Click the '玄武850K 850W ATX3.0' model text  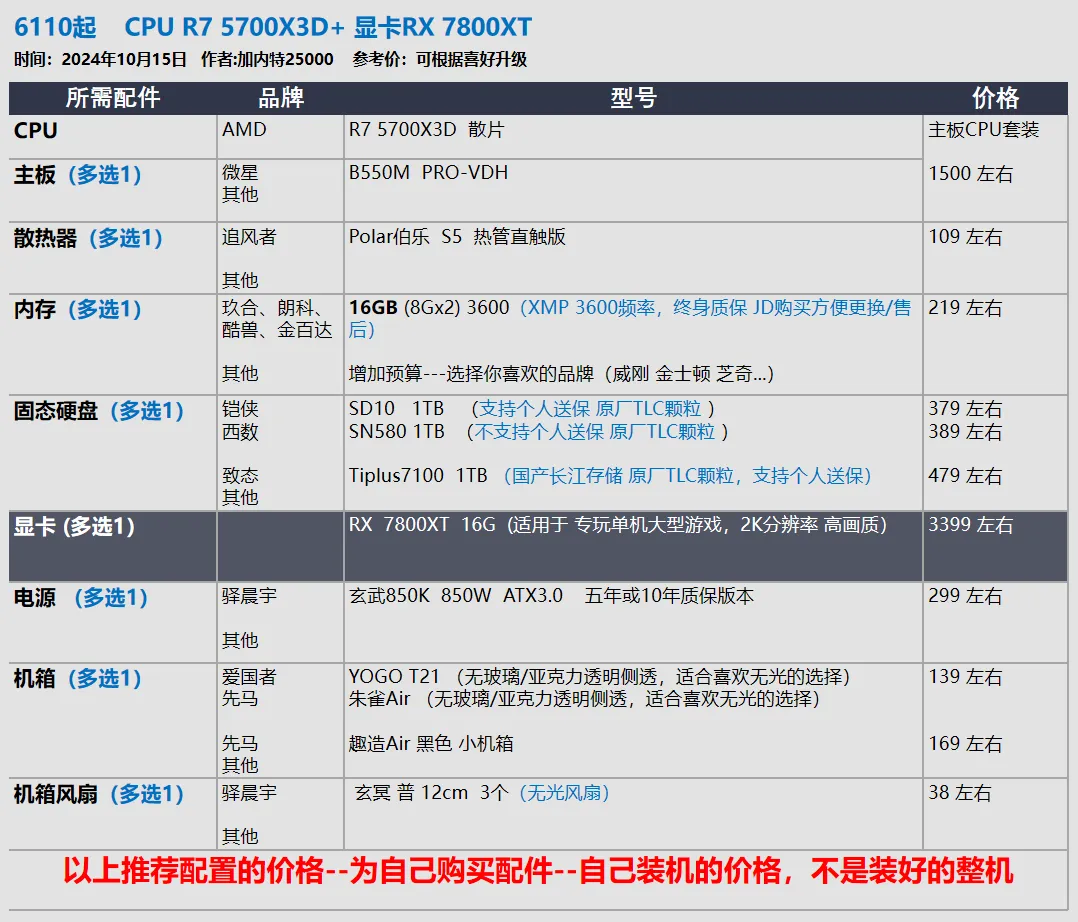pos(456,596)
